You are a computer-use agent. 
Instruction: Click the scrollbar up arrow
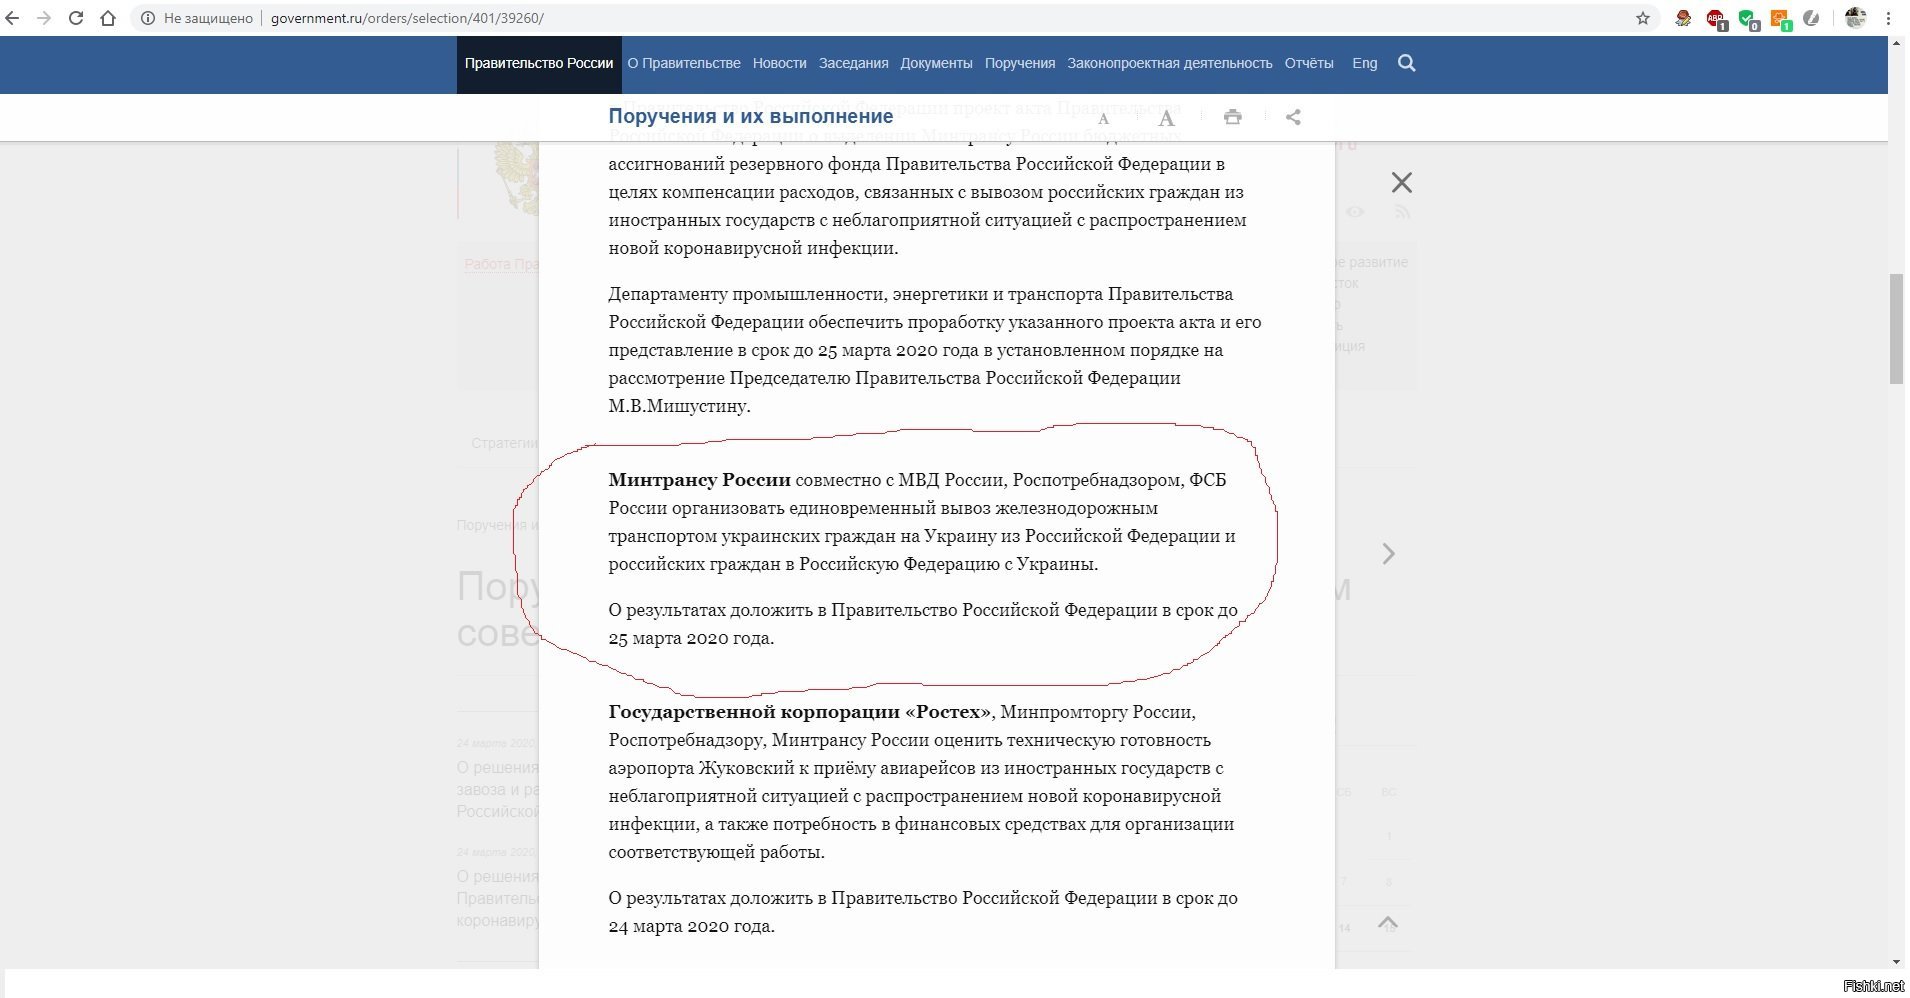pos(1897,44)
